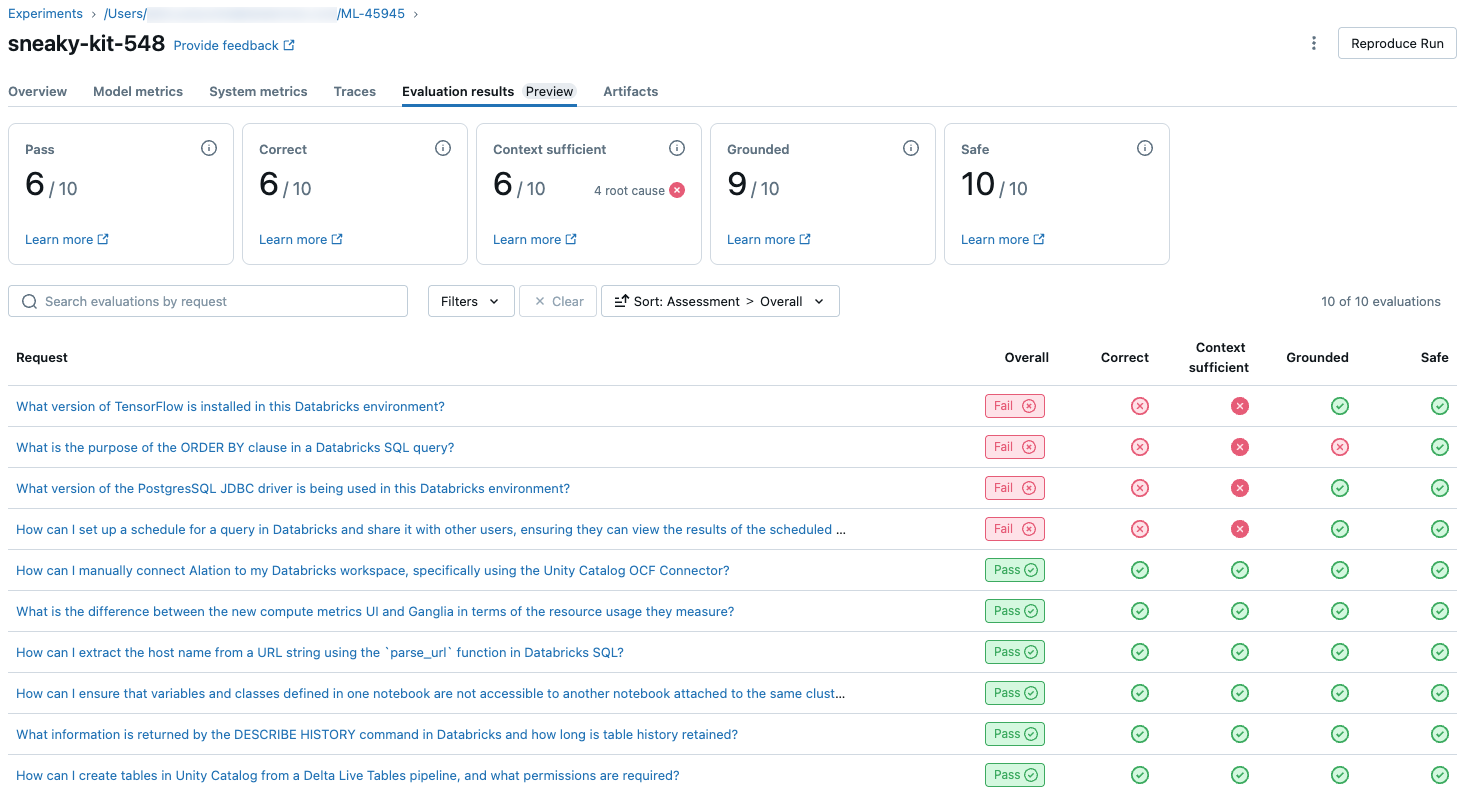Click the failed Grounded icon for ORDER BY row

(x=1340, y=447)
